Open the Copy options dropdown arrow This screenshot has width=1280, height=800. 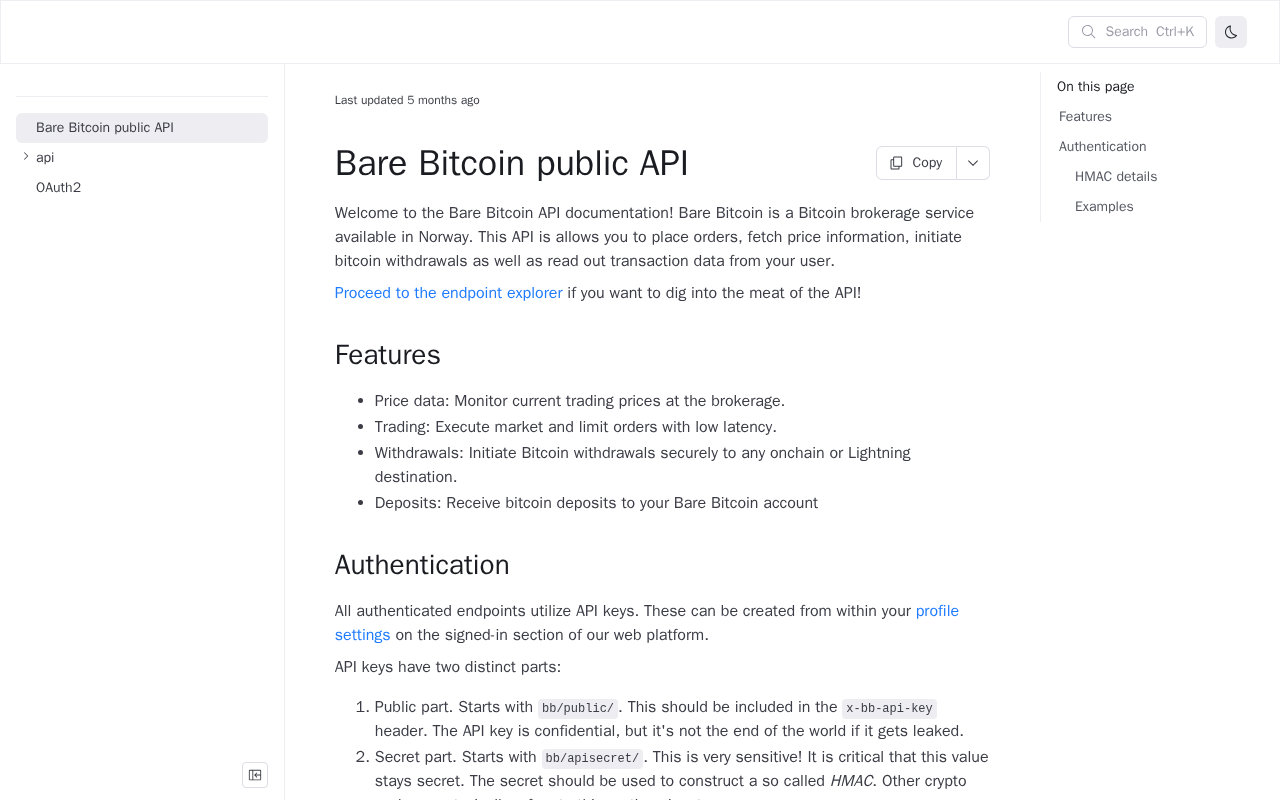973,163
